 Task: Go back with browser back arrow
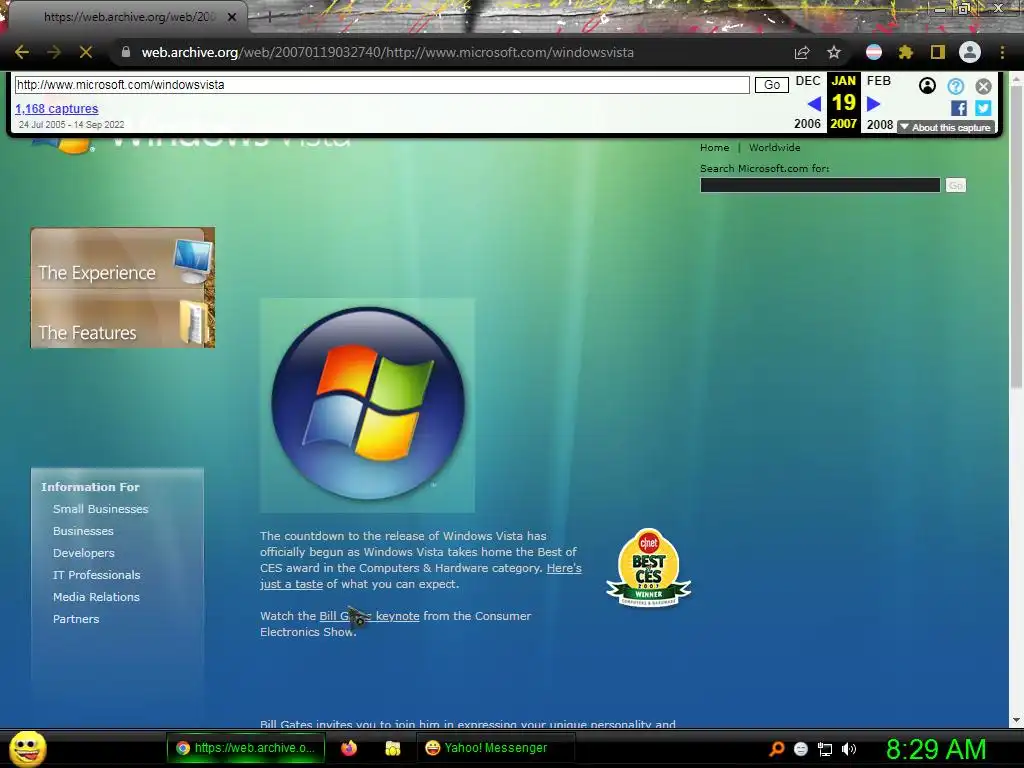pyautogui.click(x=22, y=52)
